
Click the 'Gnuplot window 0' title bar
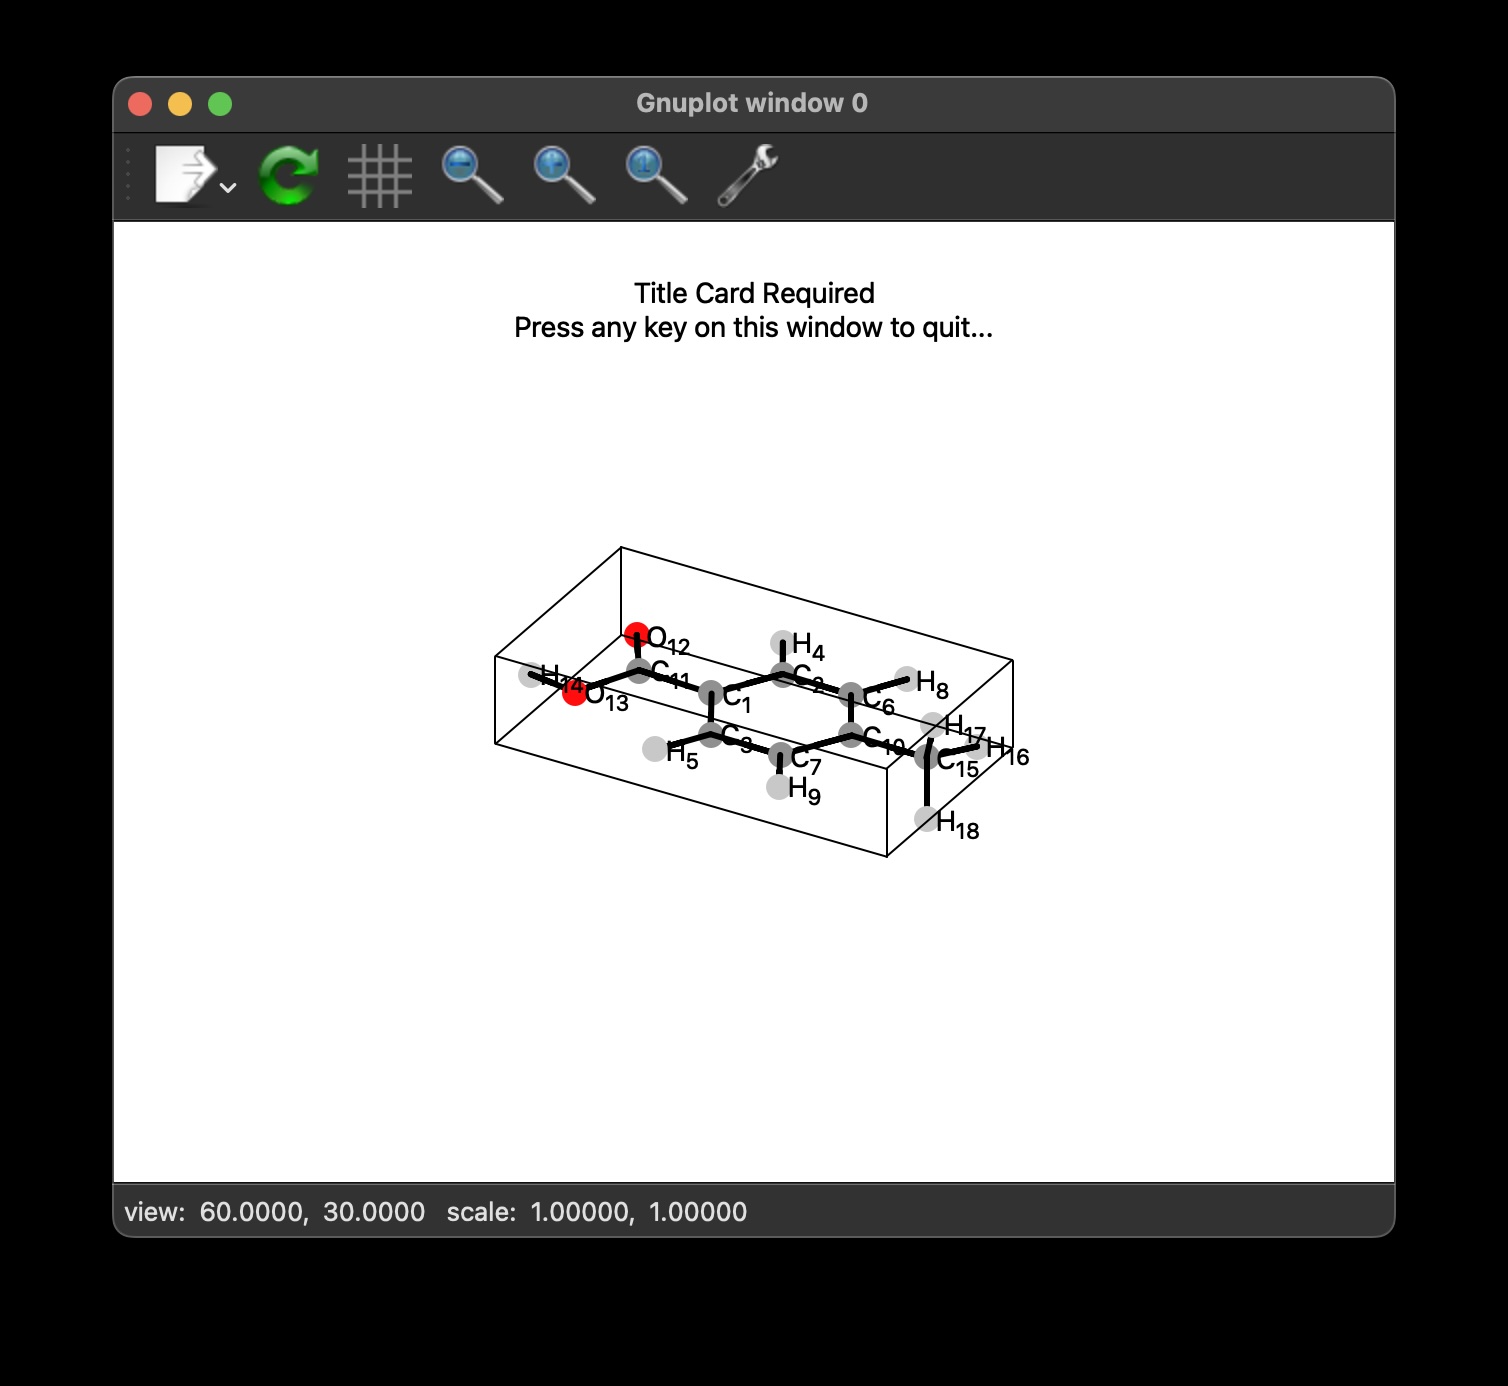click(x=752, y=103)
